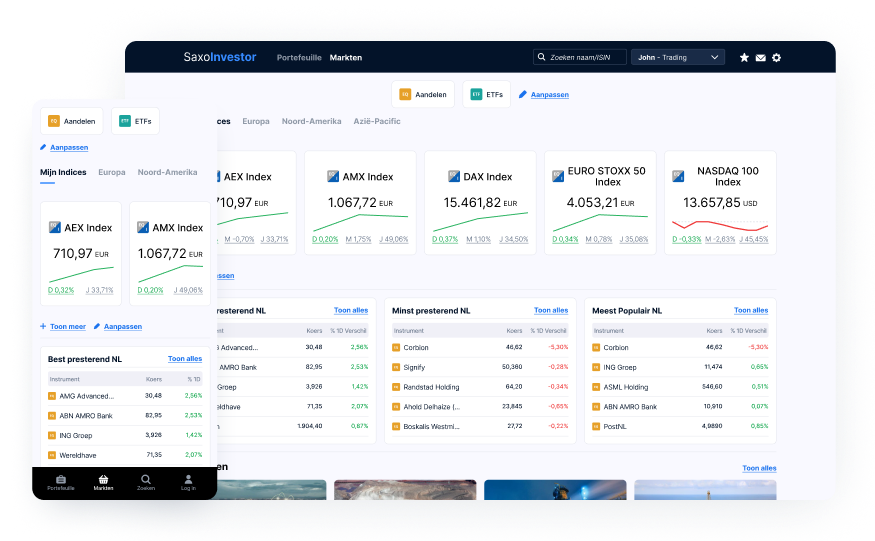Select the Randstad Holding row
Viewport: 875px width, 541px height.
click(x=480, y=387)
